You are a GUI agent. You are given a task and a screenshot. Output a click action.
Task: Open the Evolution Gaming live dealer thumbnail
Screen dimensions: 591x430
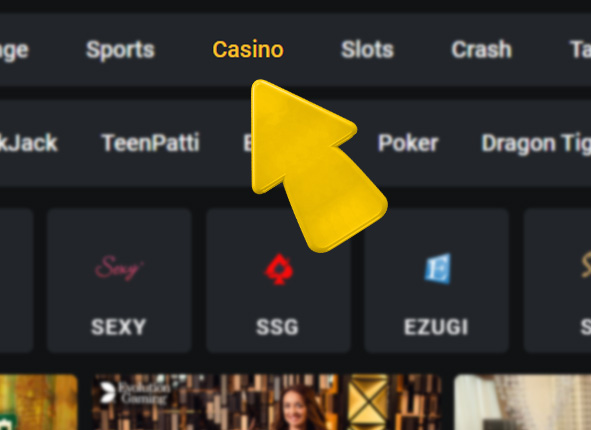click(x=267, y=402)
